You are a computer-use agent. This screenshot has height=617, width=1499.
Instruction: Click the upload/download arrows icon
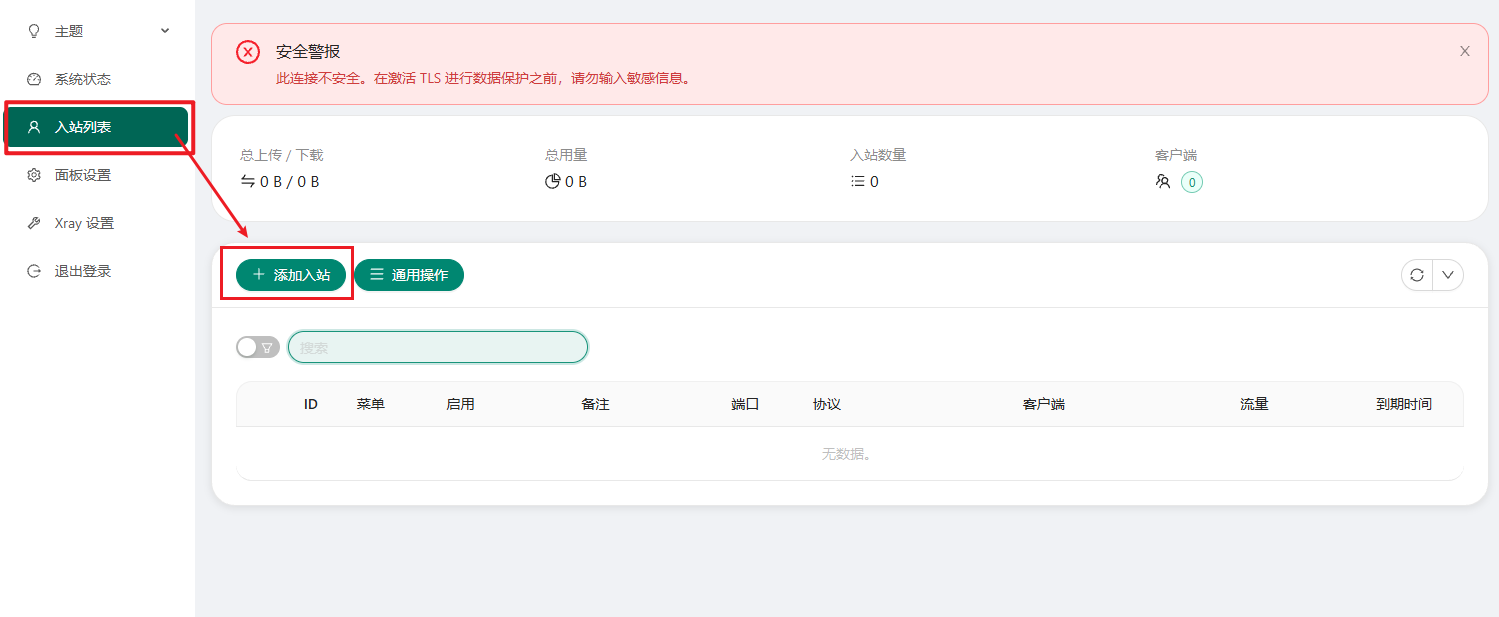click(x=248, y=182)
